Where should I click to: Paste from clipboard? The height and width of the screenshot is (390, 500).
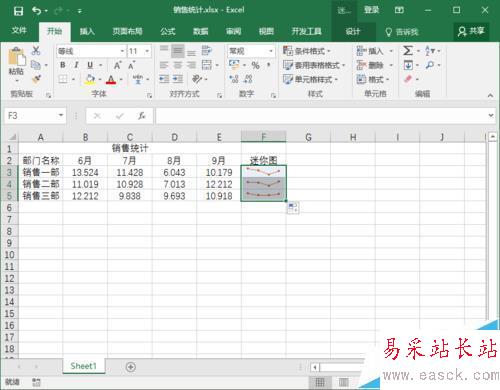(x=16, y=61)
